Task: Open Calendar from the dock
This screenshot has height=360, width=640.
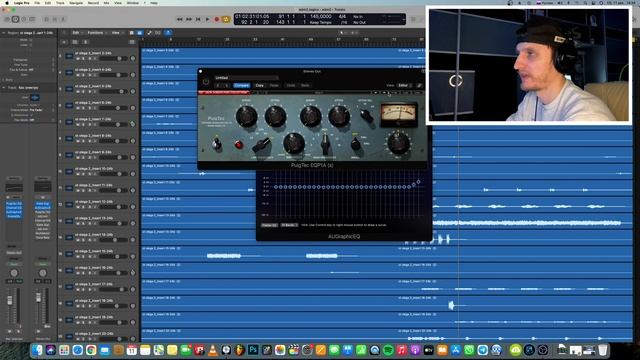Action: click(131, 350)
